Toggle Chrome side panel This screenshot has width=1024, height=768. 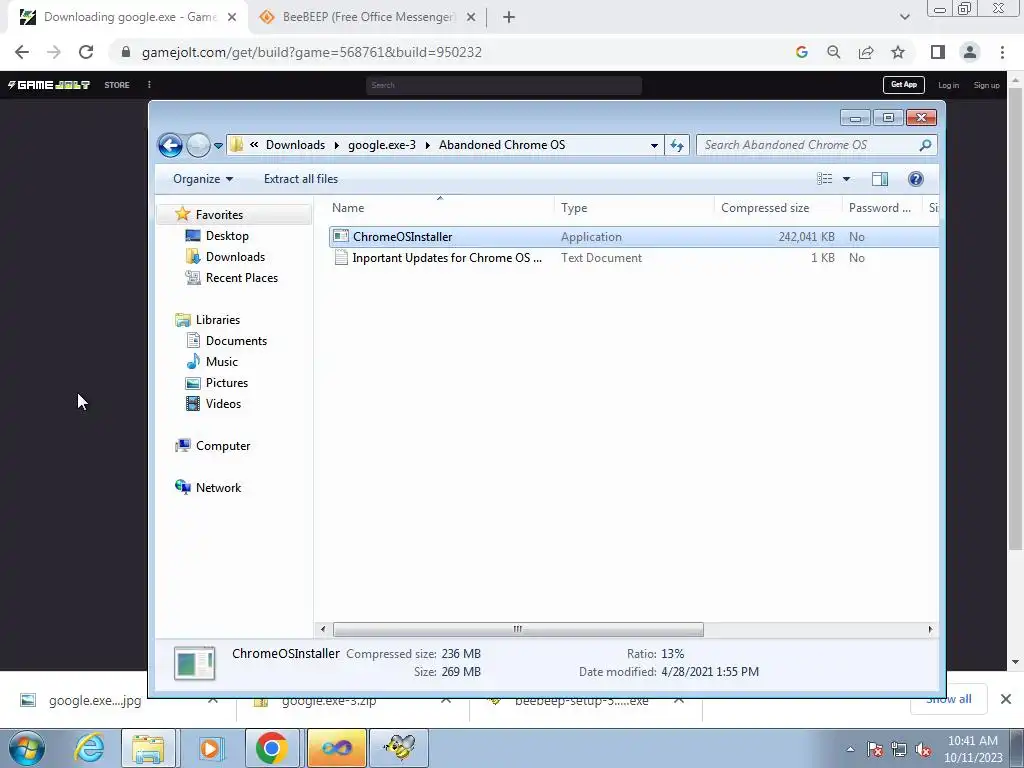pos(938,52)
